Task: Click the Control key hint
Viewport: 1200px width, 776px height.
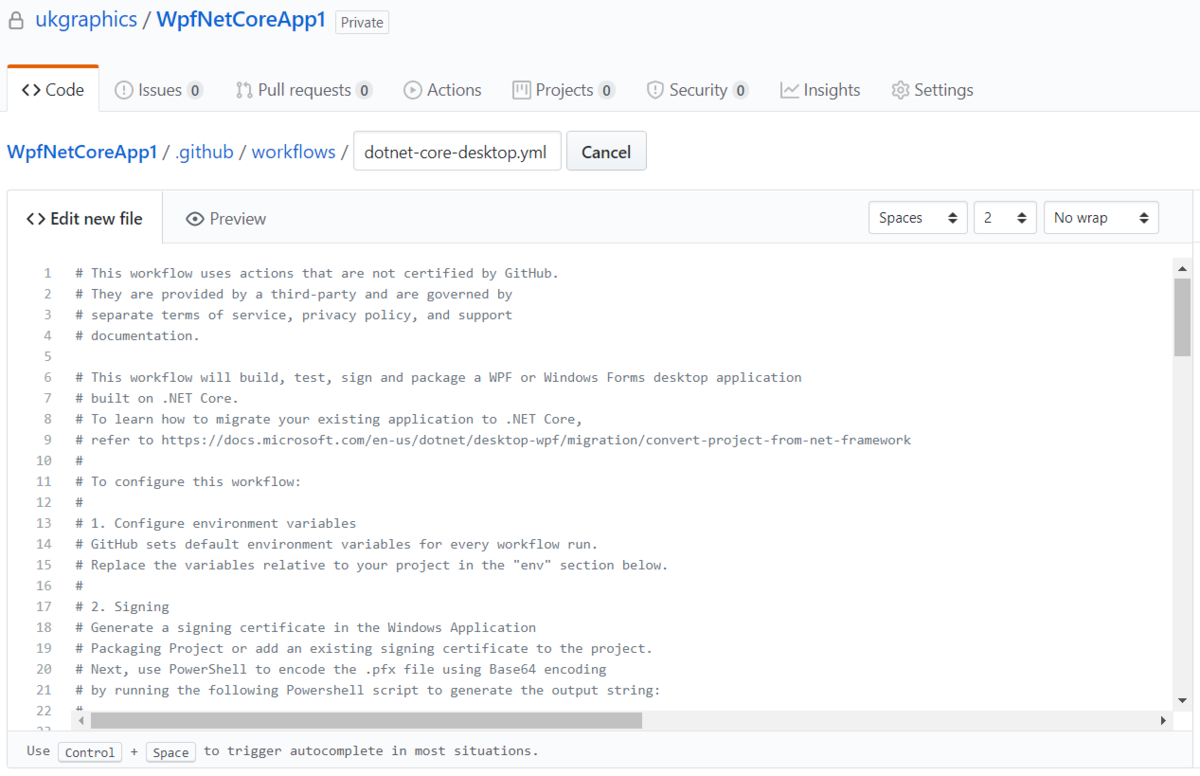Action: (90, 752)
